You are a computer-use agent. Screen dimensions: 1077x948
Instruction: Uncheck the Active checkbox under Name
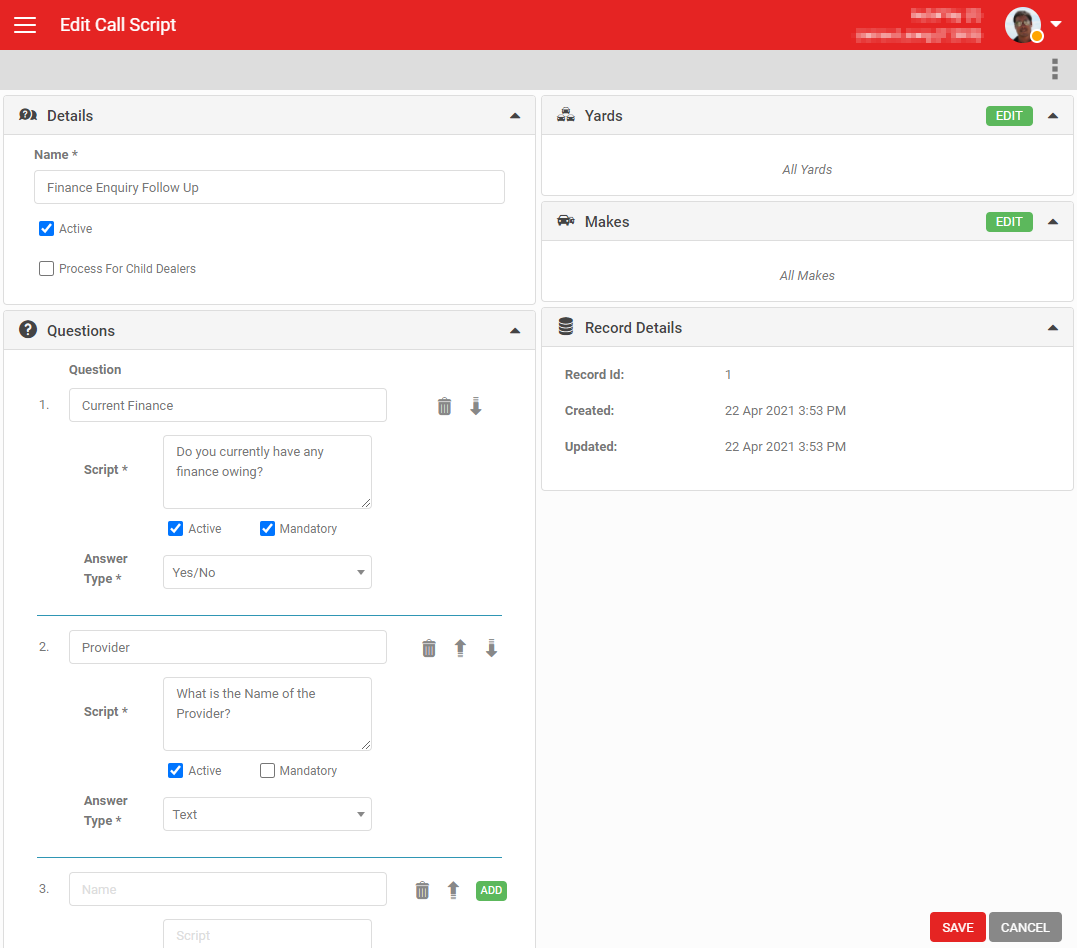point(46,229)
